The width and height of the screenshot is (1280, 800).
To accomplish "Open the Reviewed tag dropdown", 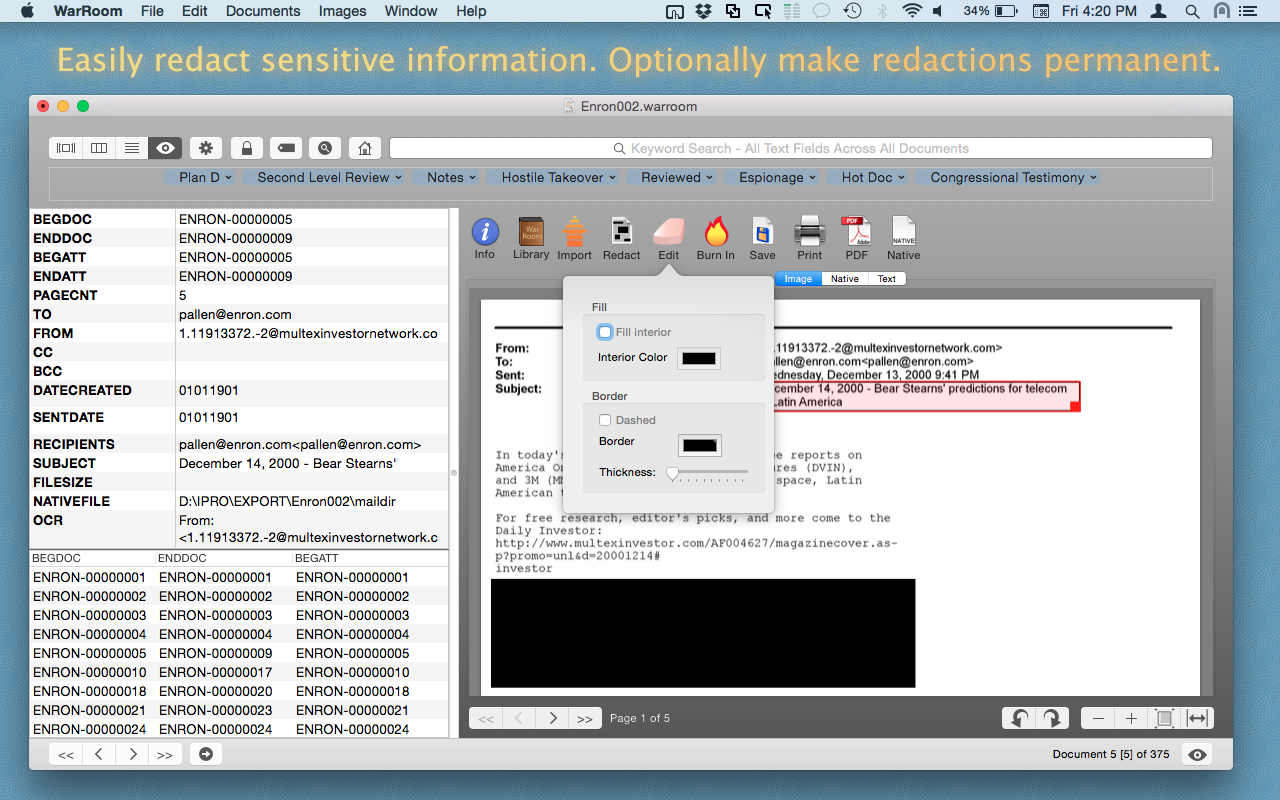I will coord(677,177).
